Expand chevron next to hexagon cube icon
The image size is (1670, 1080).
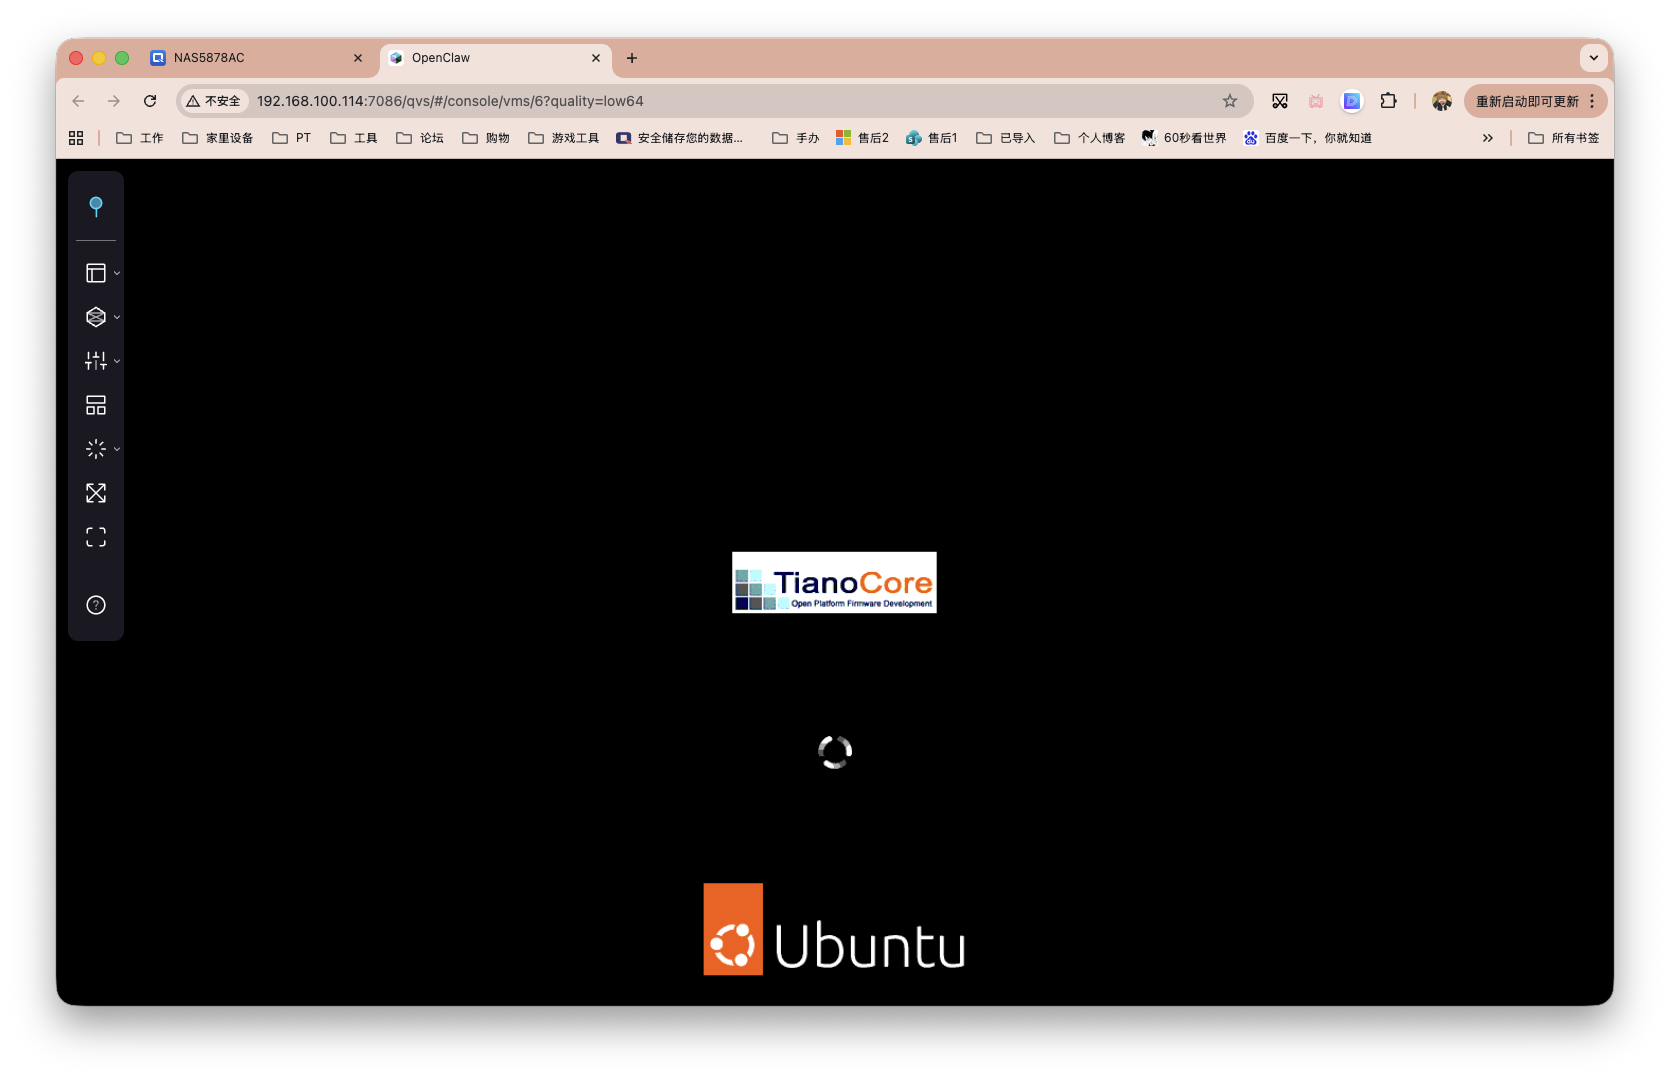(x=117, y=317)
